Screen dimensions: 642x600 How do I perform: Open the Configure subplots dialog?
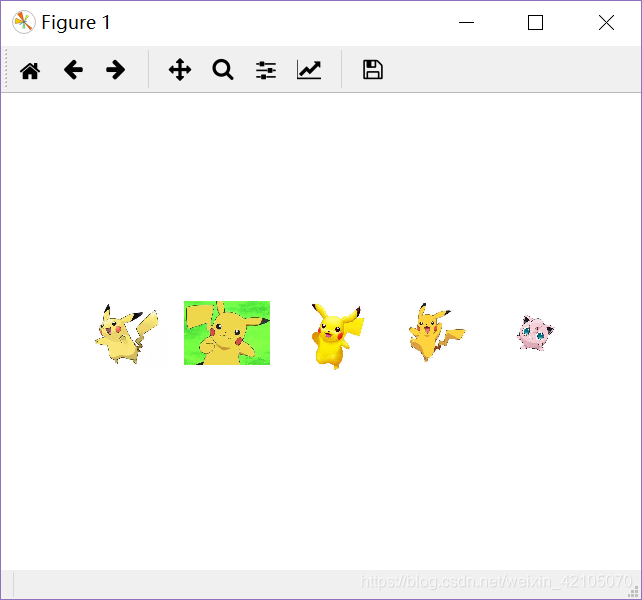click(266, 70)
